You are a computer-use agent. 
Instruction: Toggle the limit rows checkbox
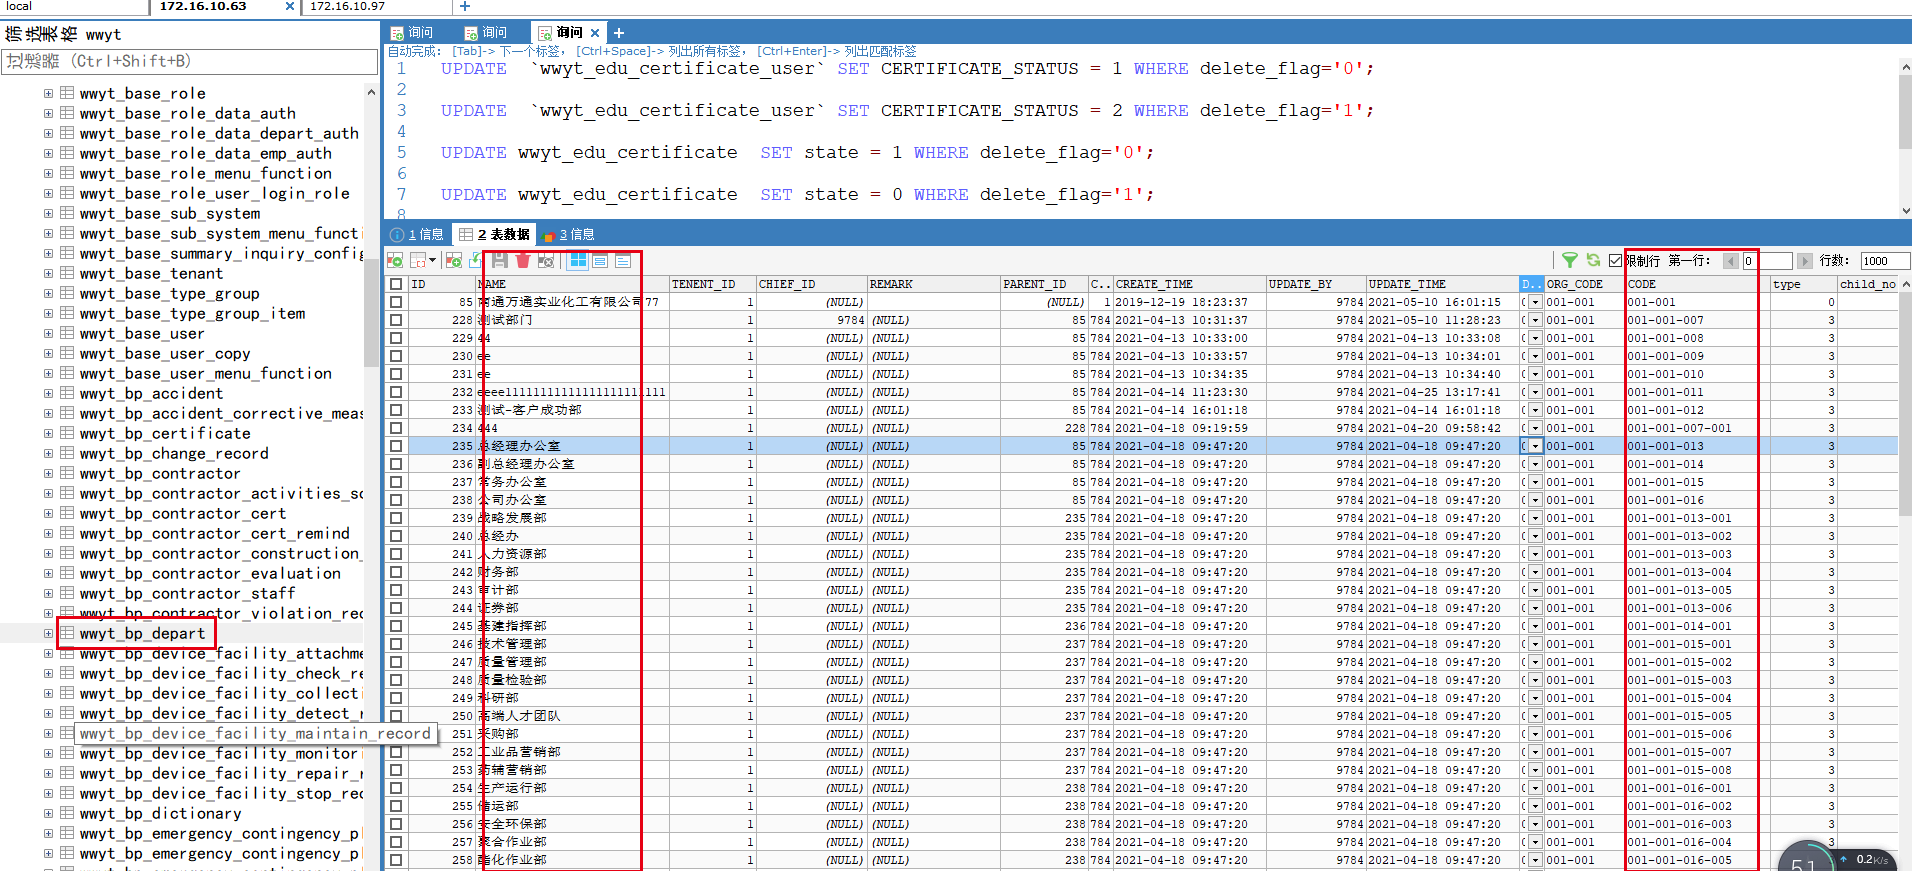(1615, 261)
